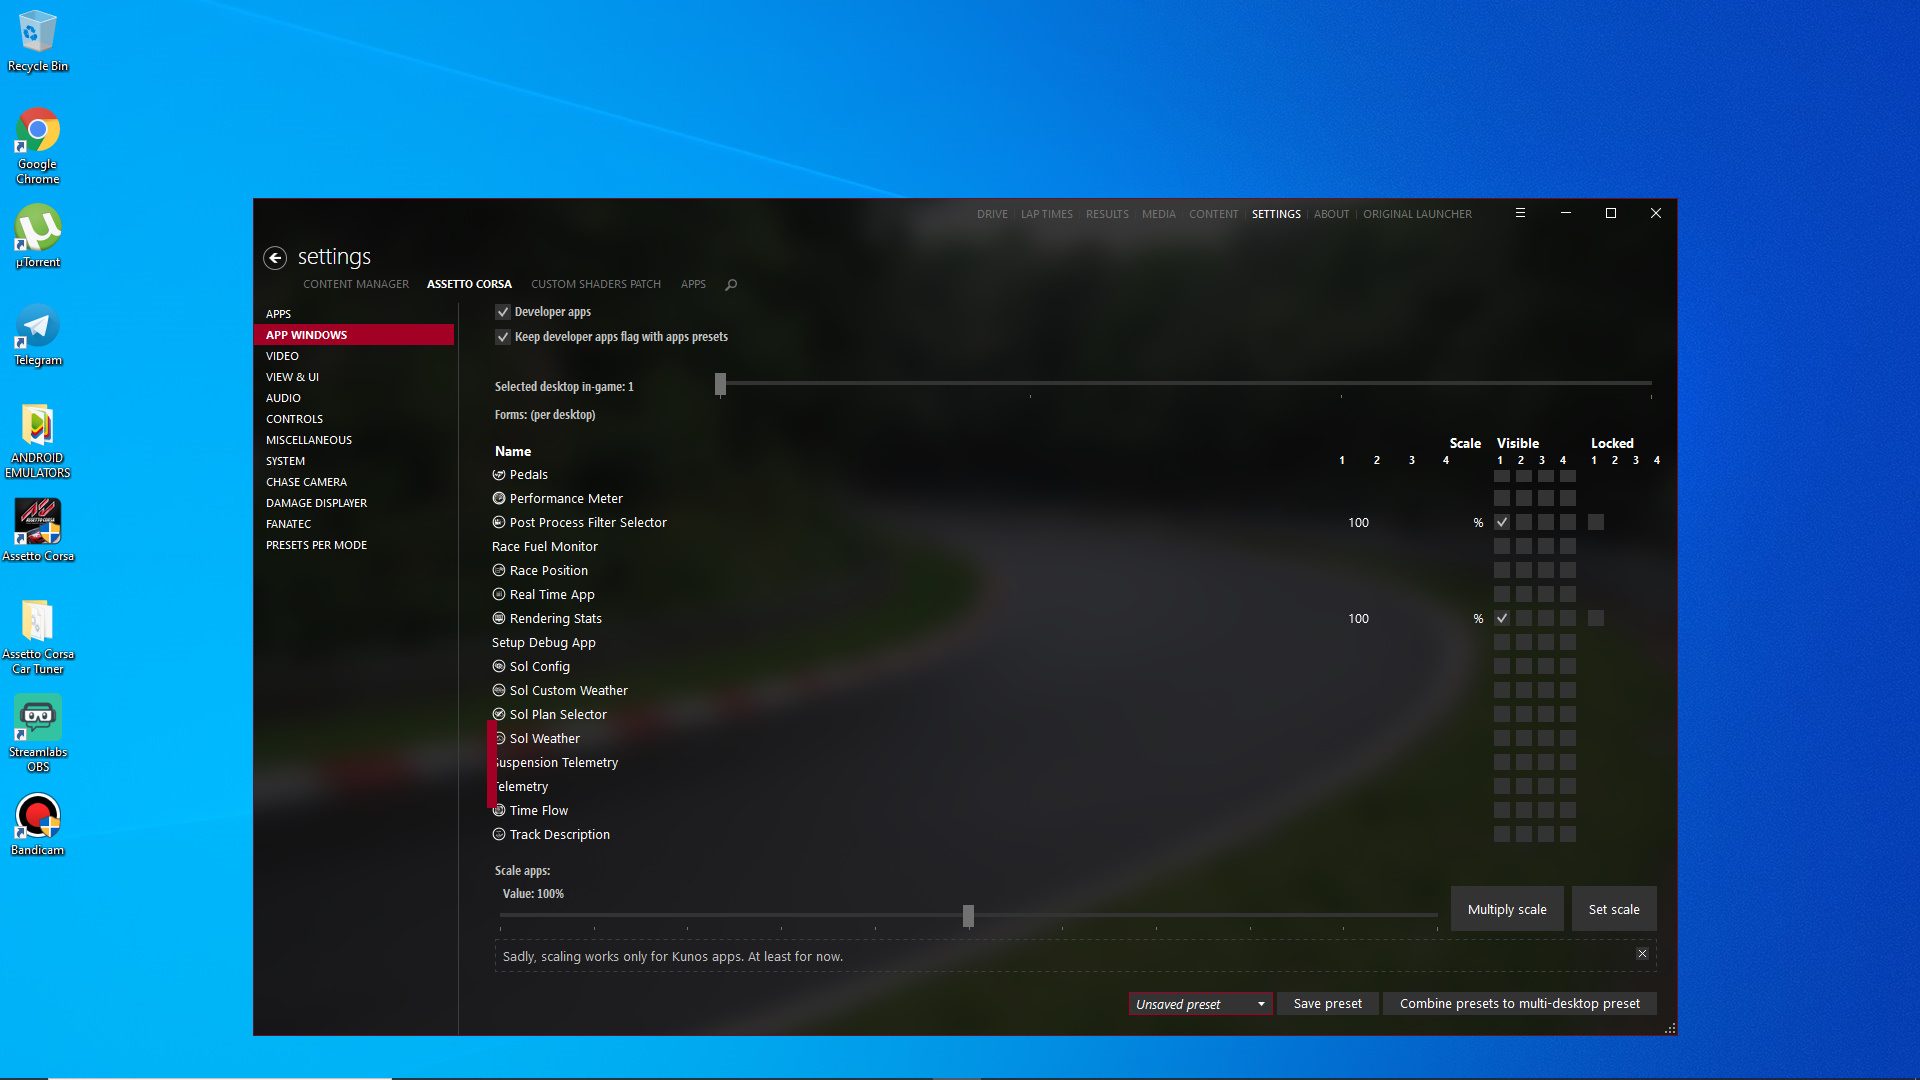Open the hamburger menu in the title bar
This screenshot has height=1080, width=1920.
[x=1520, y=213]
